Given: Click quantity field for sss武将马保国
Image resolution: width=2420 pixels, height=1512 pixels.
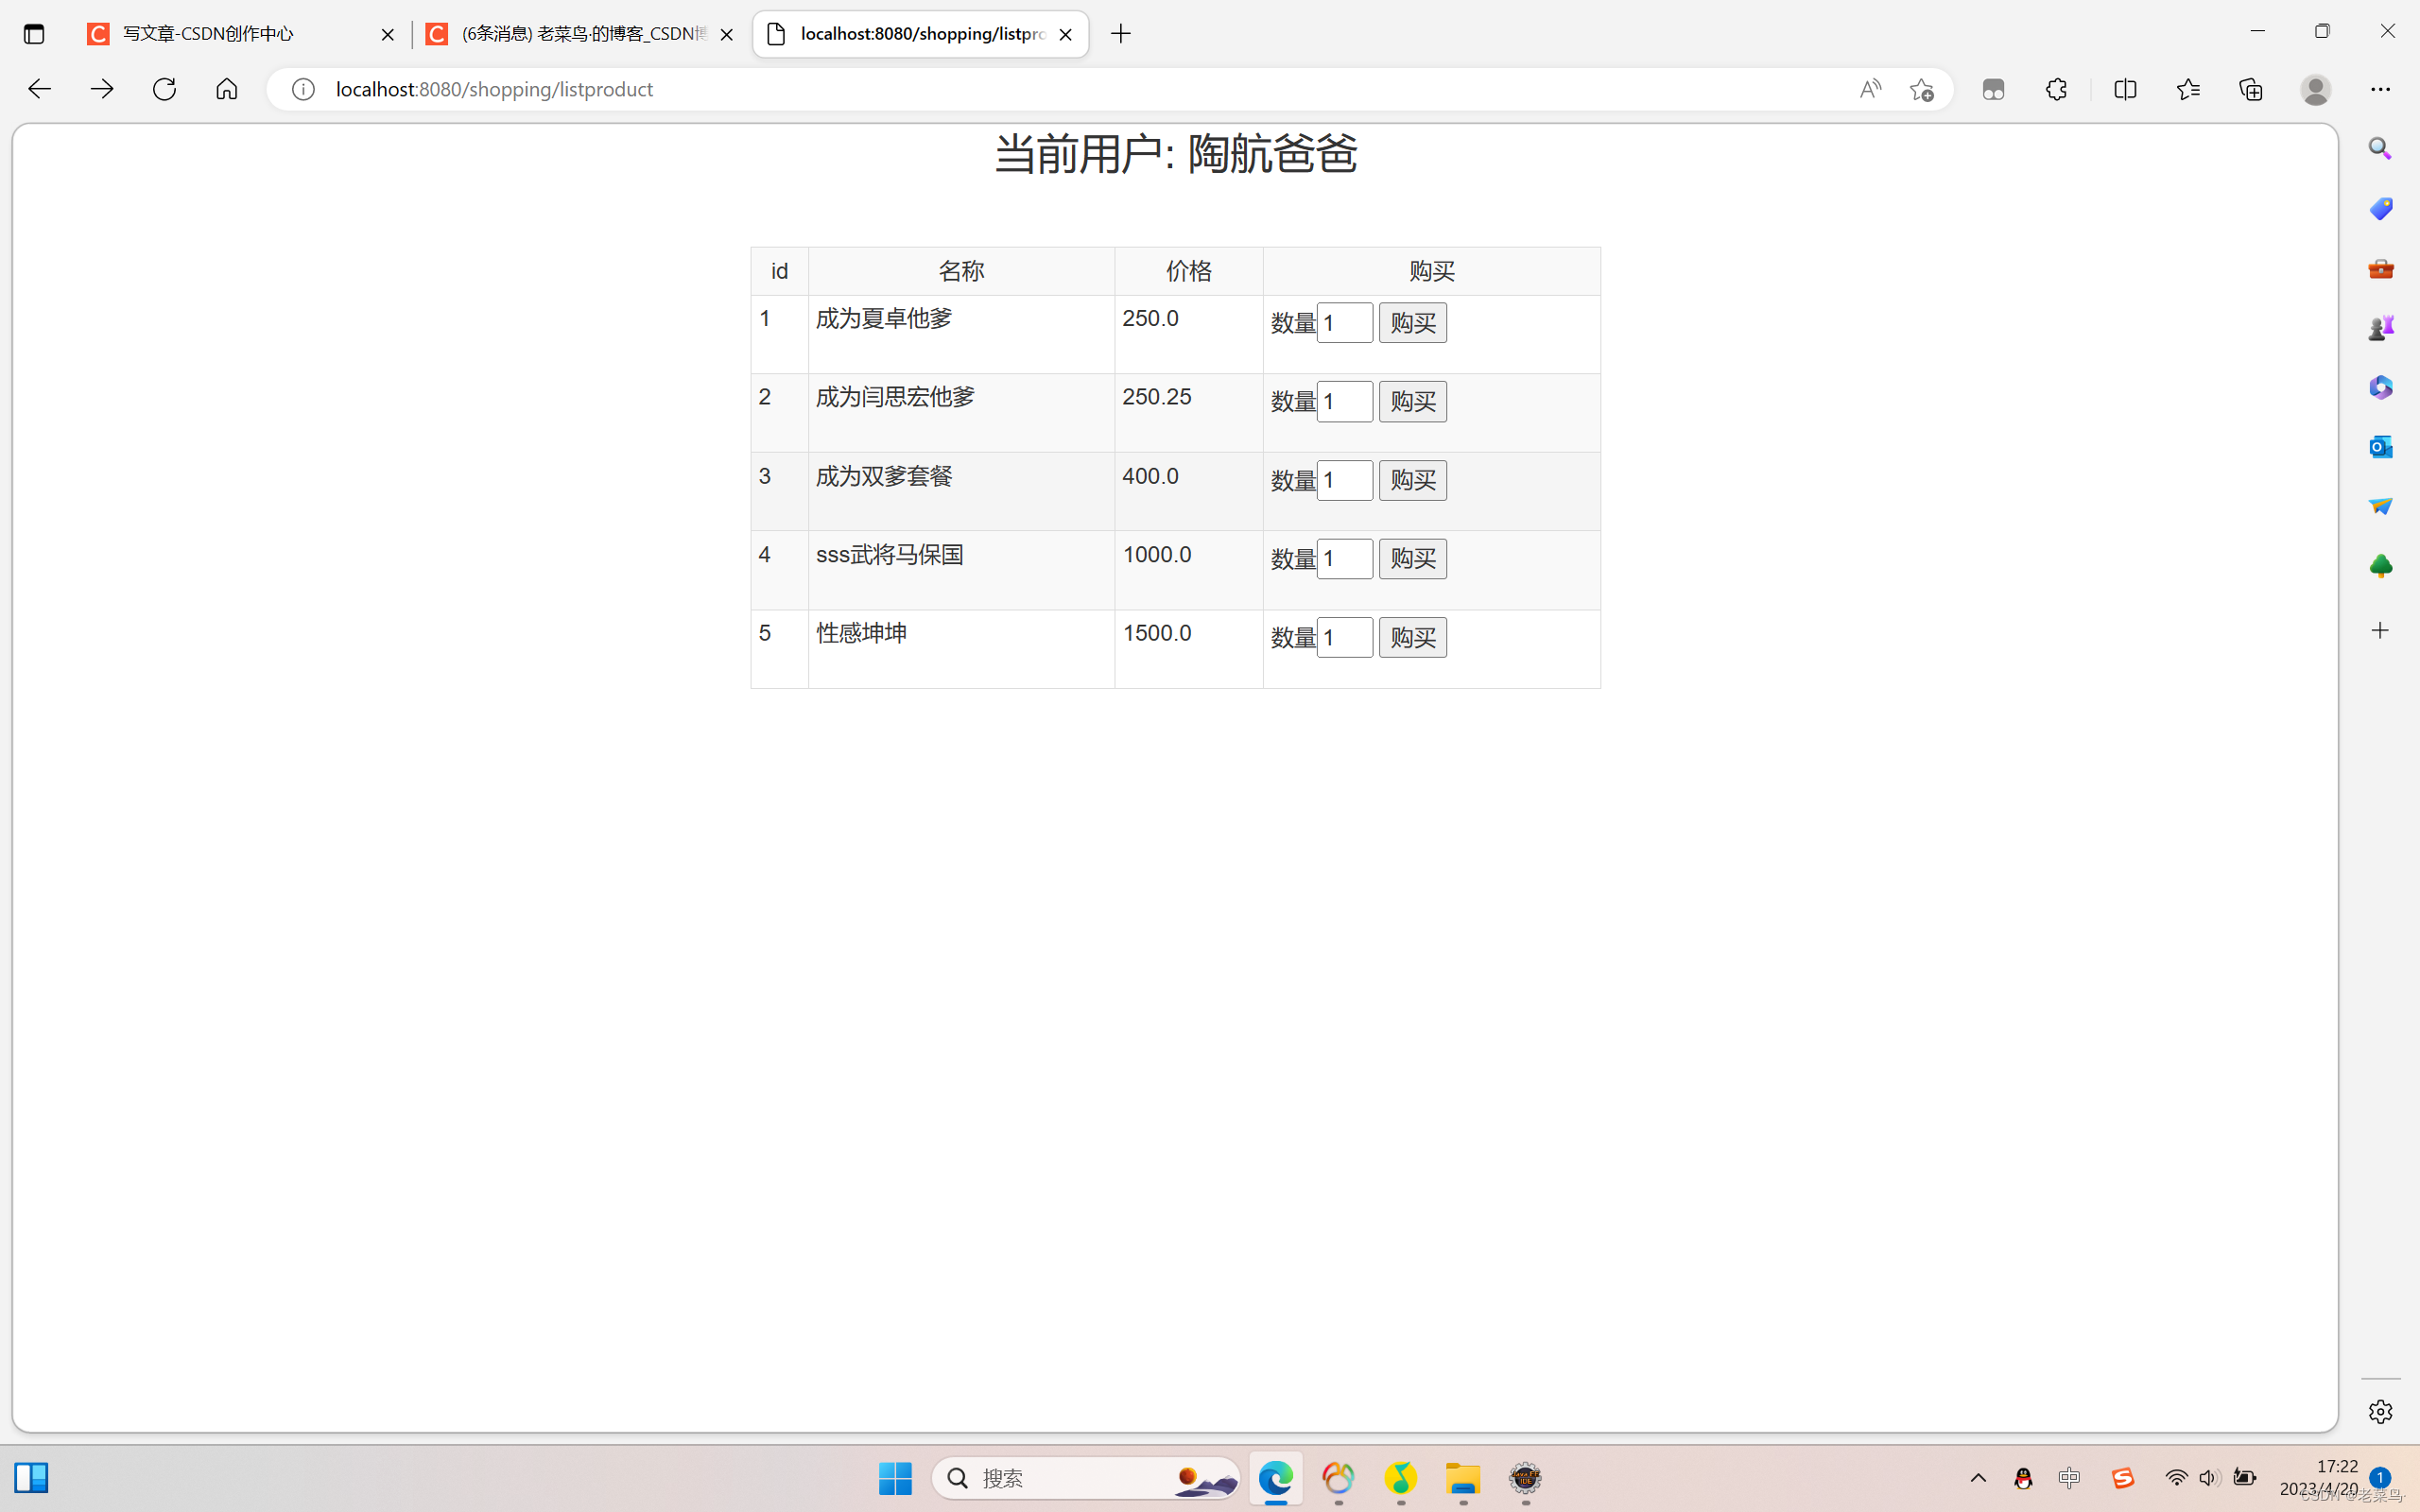Looking at the screenshot, I should [1344, 559].
